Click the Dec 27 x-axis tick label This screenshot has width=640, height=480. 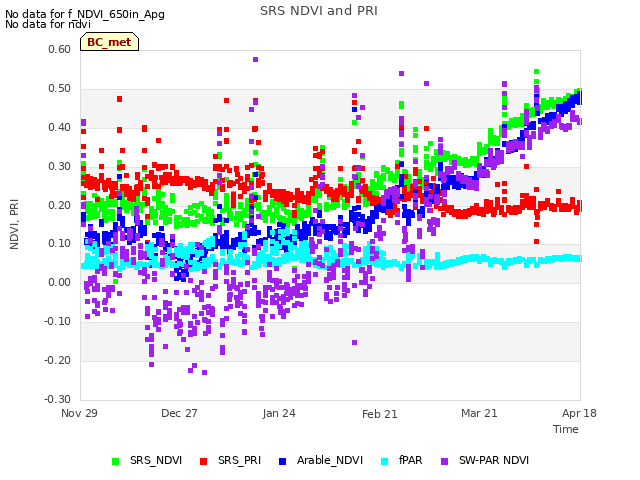click(x=179, y=413)
